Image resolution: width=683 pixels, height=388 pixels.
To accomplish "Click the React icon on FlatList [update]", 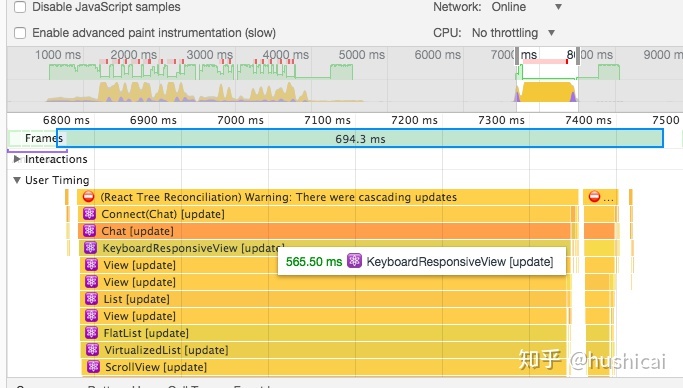I will click(x=91, y=333).
